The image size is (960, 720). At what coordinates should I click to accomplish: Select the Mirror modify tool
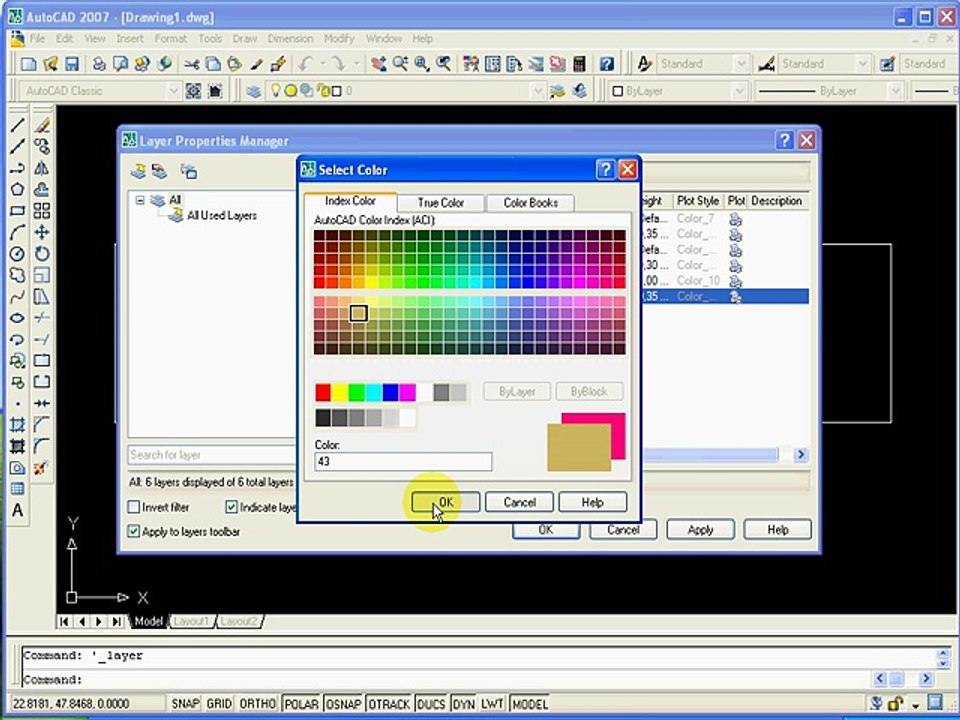pos(42,168)
